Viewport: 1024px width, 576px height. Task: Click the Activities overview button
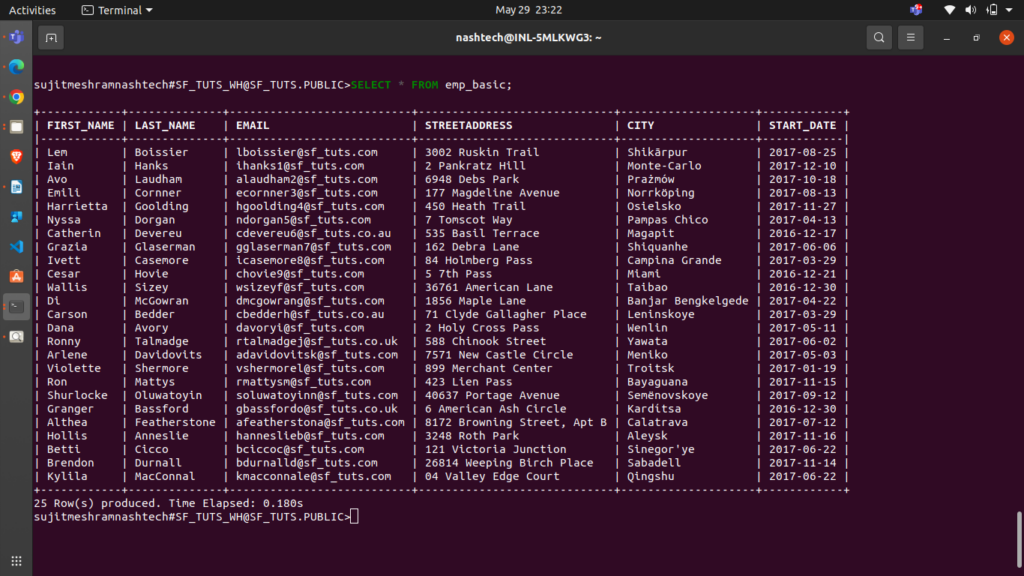pyautogui.click(x=32, y=10)
